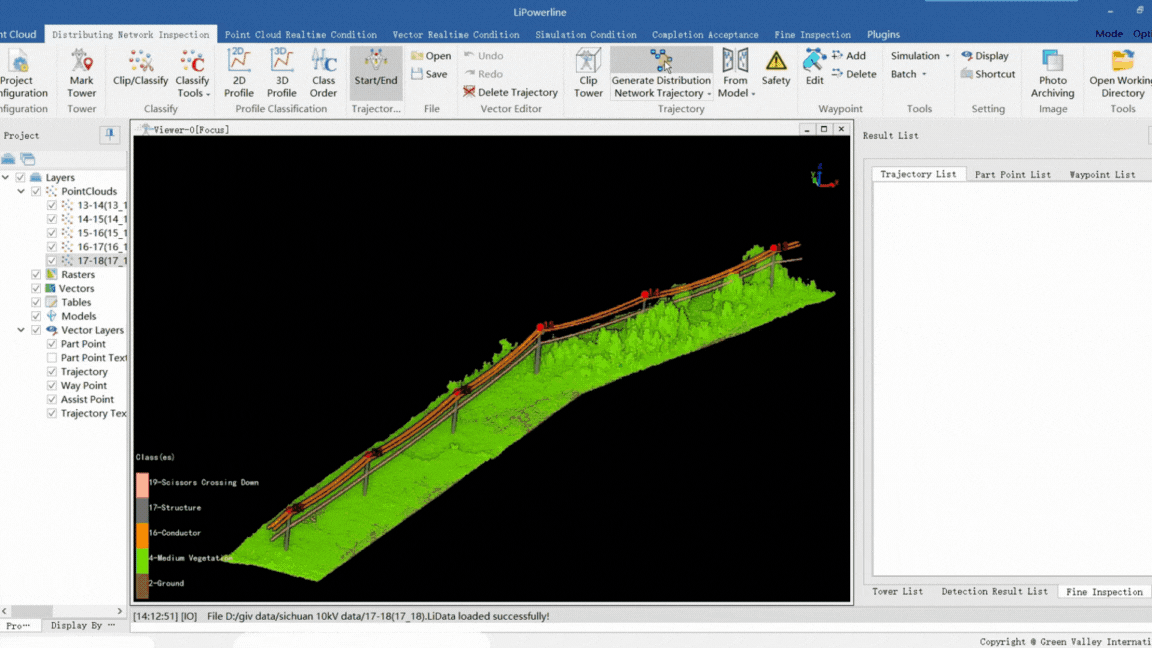Collapse the Vector Layers tree node

21,330
